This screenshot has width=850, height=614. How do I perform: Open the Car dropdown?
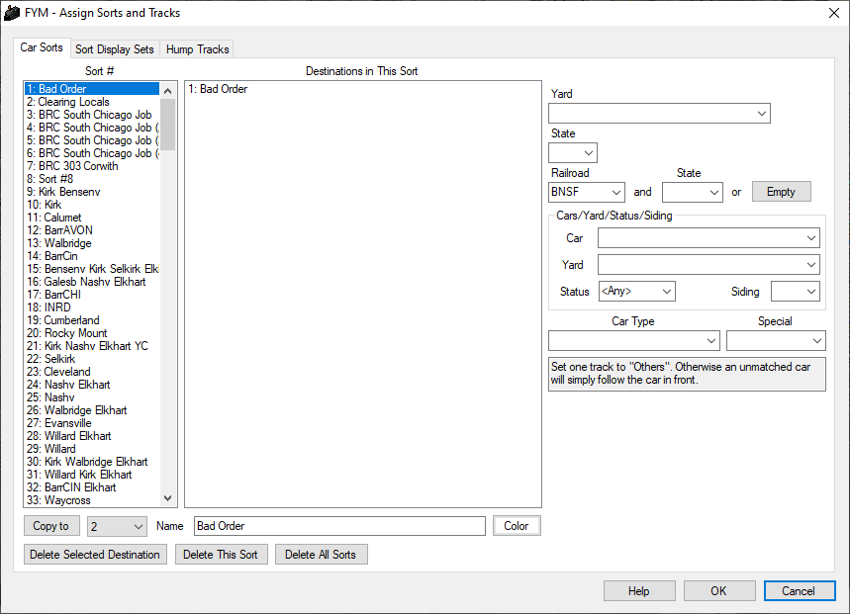(x=709, y=238)
